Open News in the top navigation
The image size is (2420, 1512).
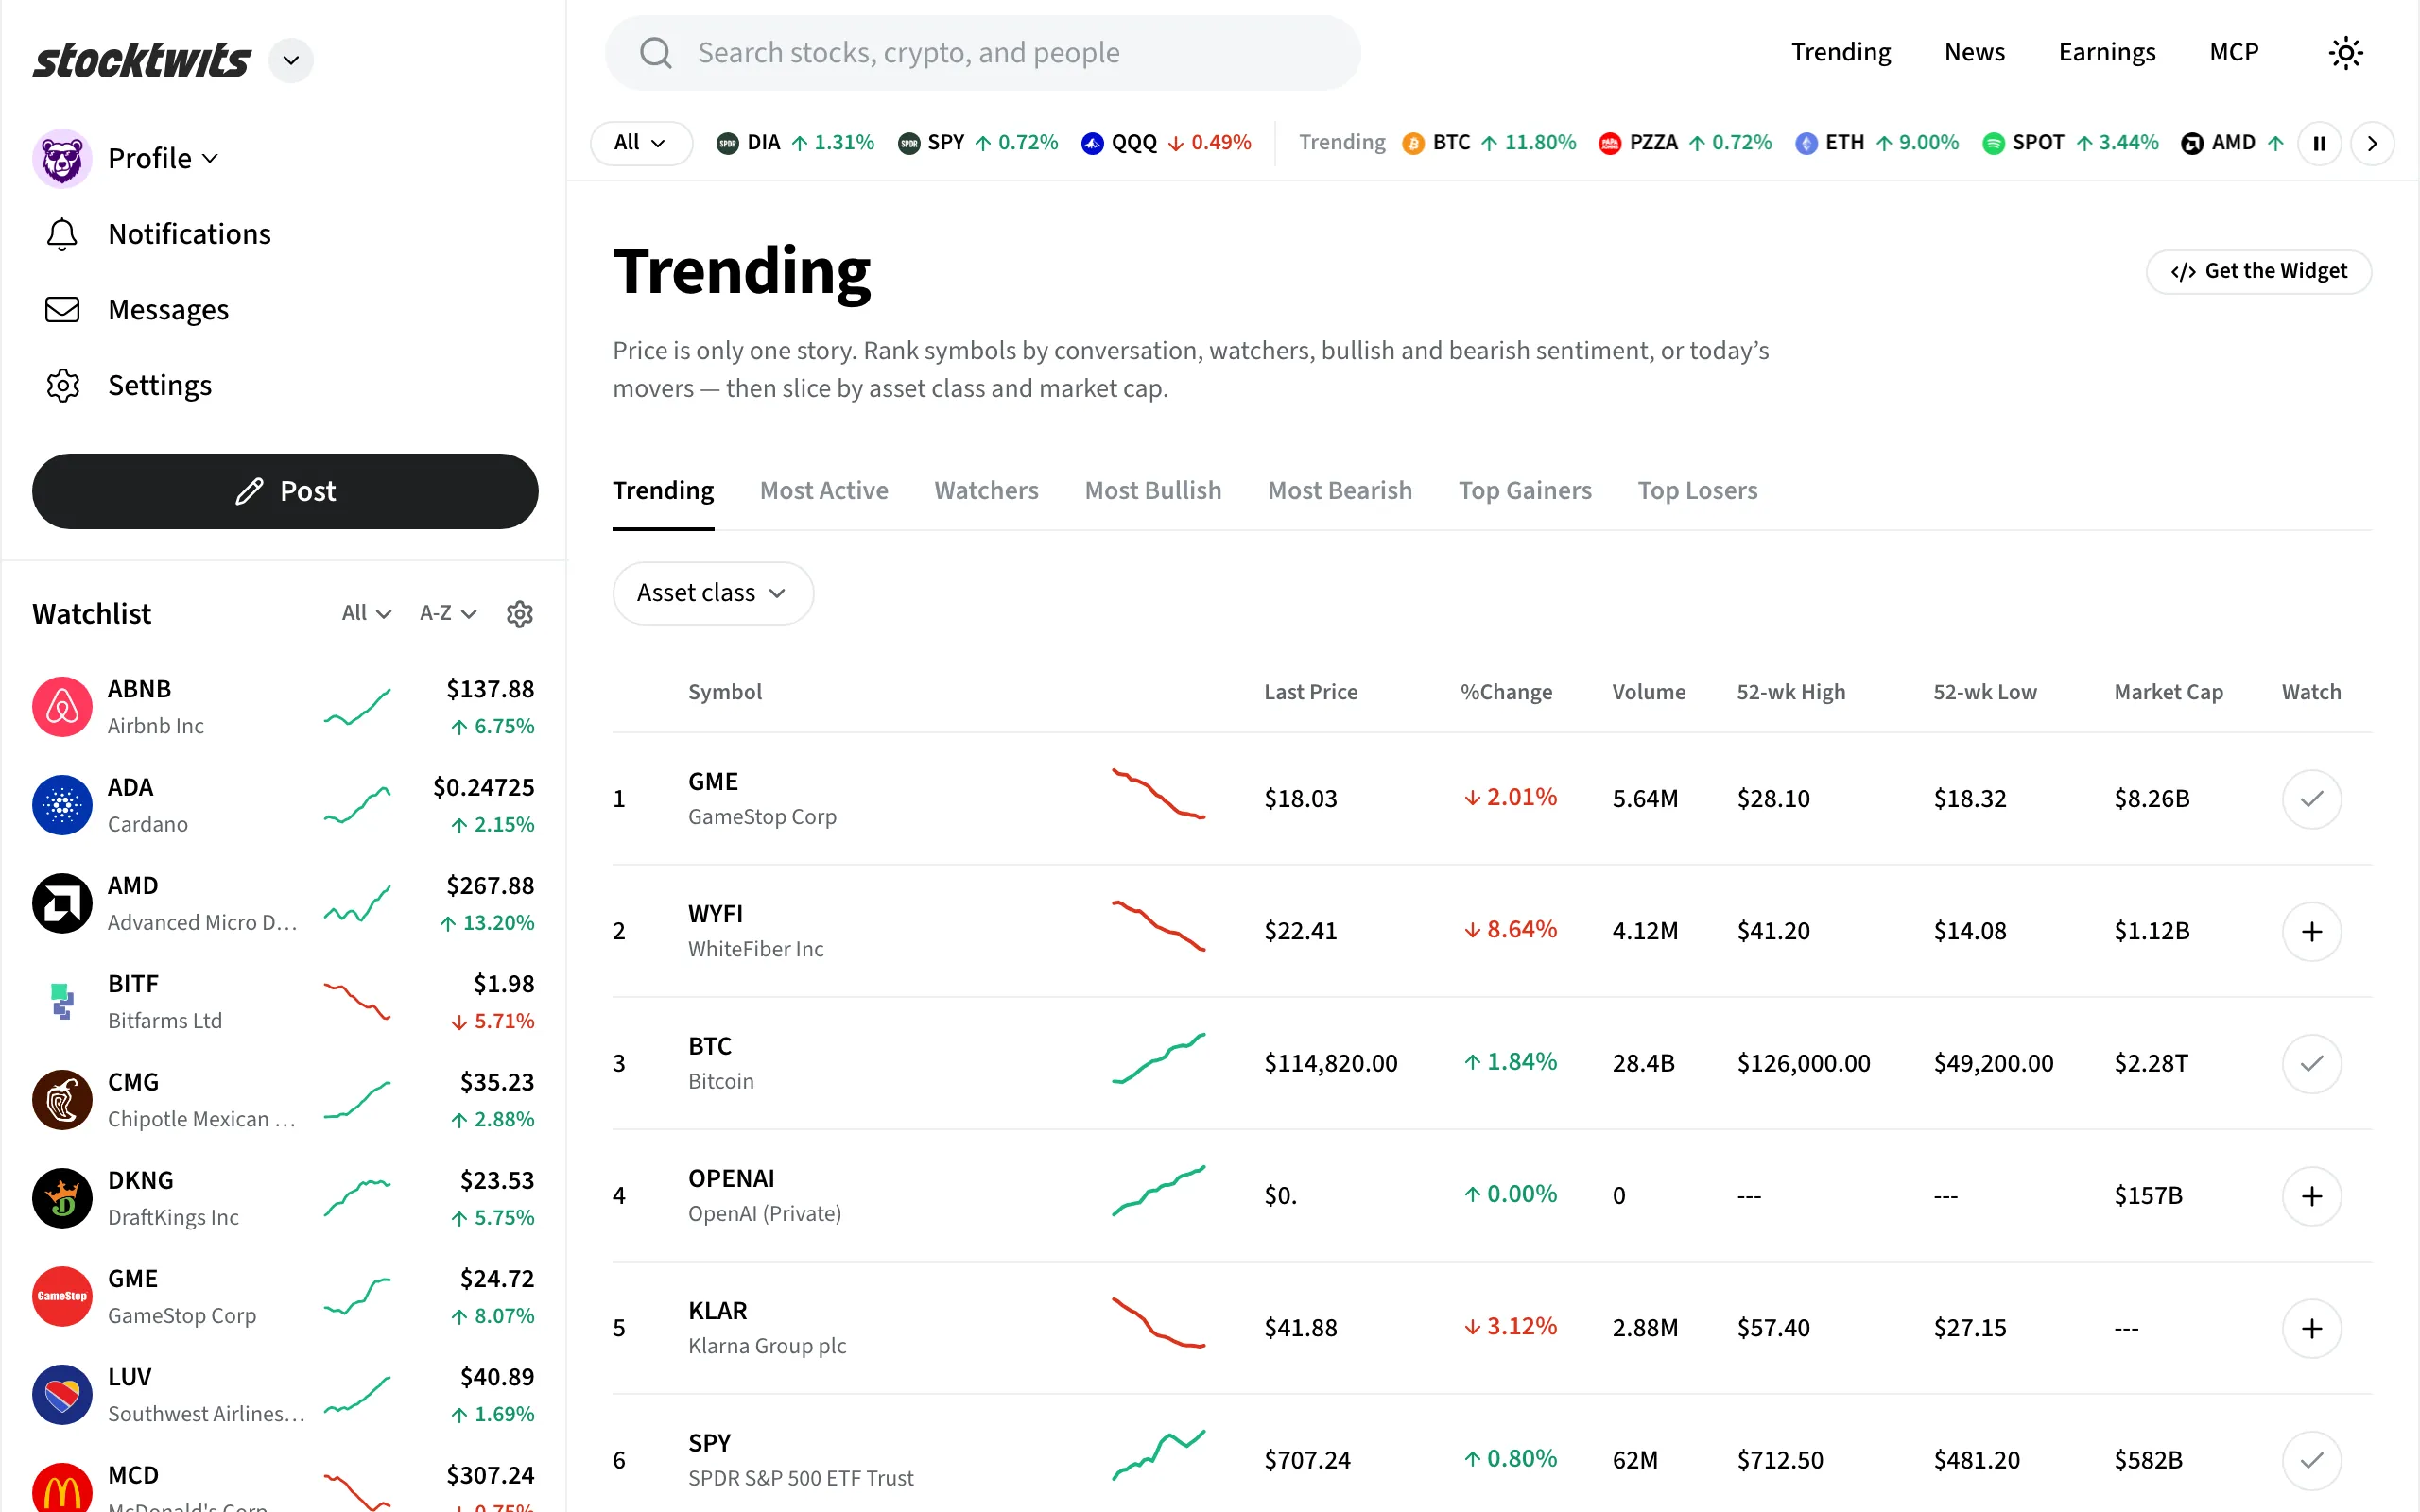click(x=1974, y=52)
